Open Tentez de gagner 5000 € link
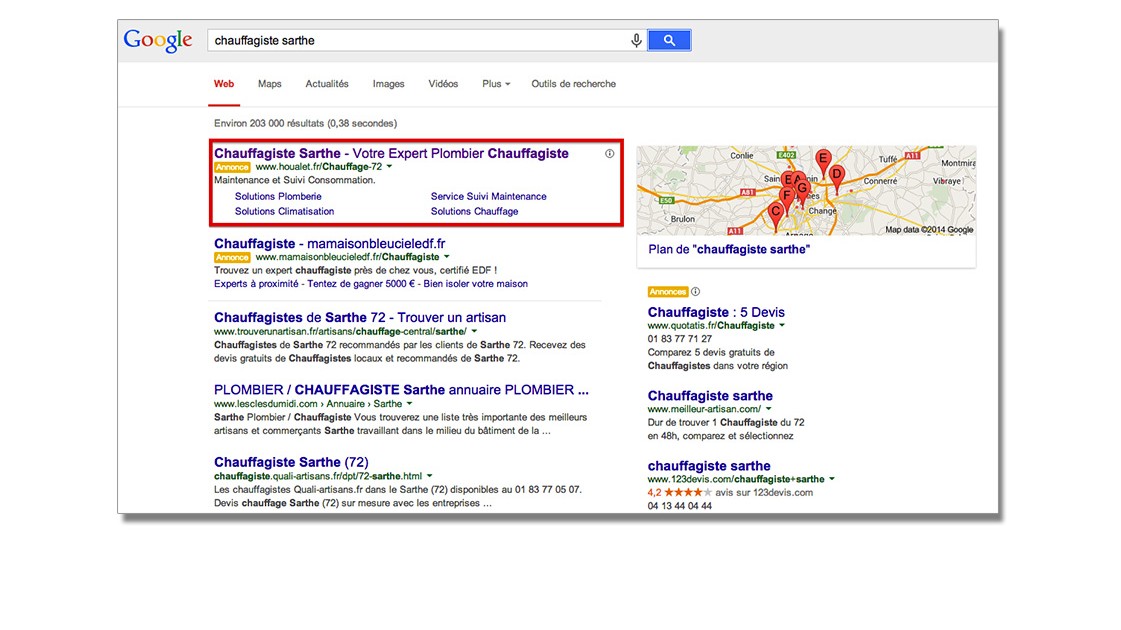1121x630 pixels. click(361, 284)
